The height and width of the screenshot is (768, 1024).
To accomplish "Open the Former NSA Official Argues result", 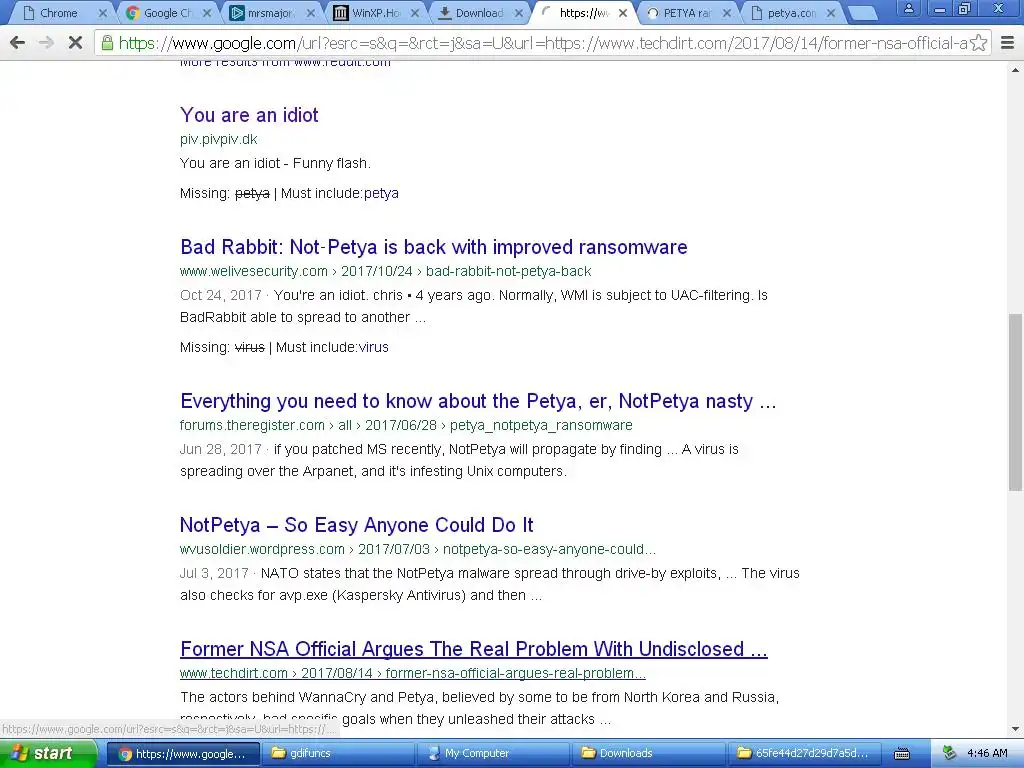I will pos(473,649).
